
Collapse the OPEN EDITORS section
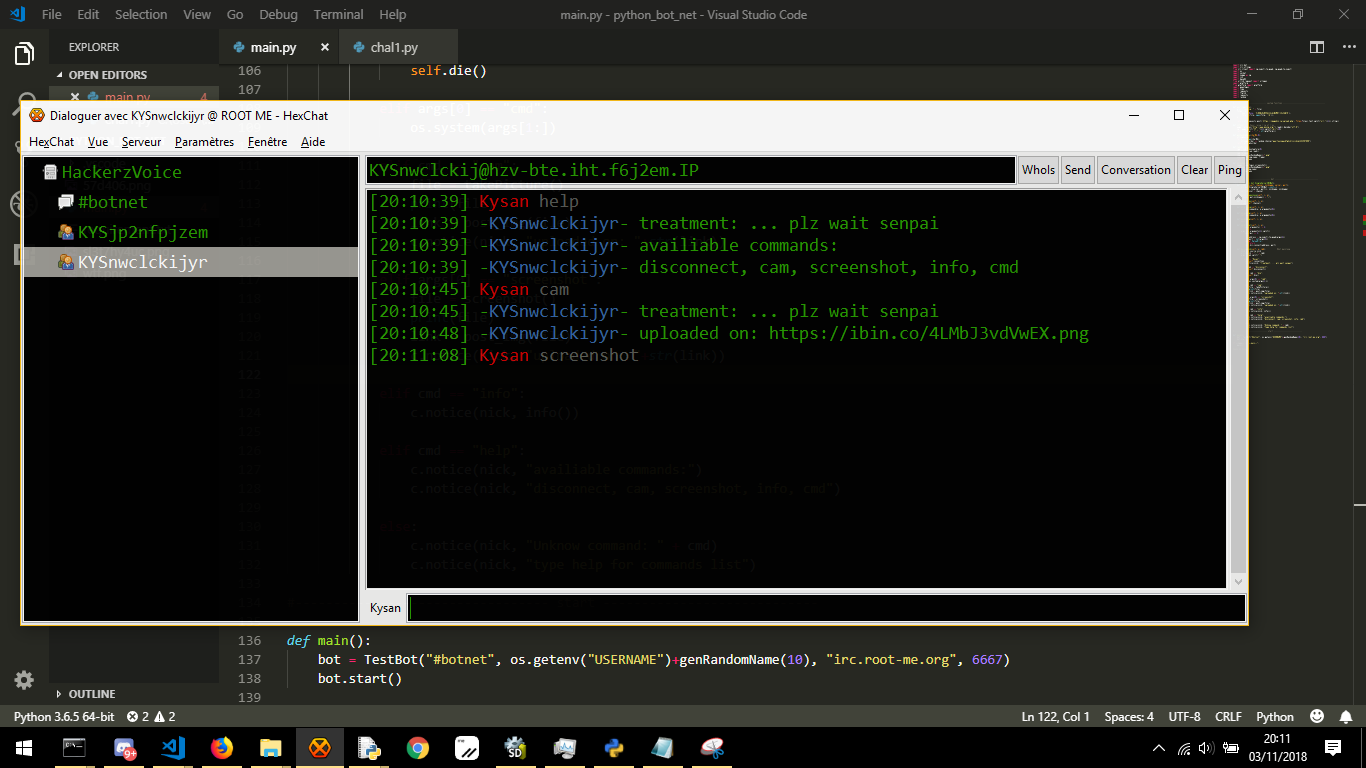107,75
